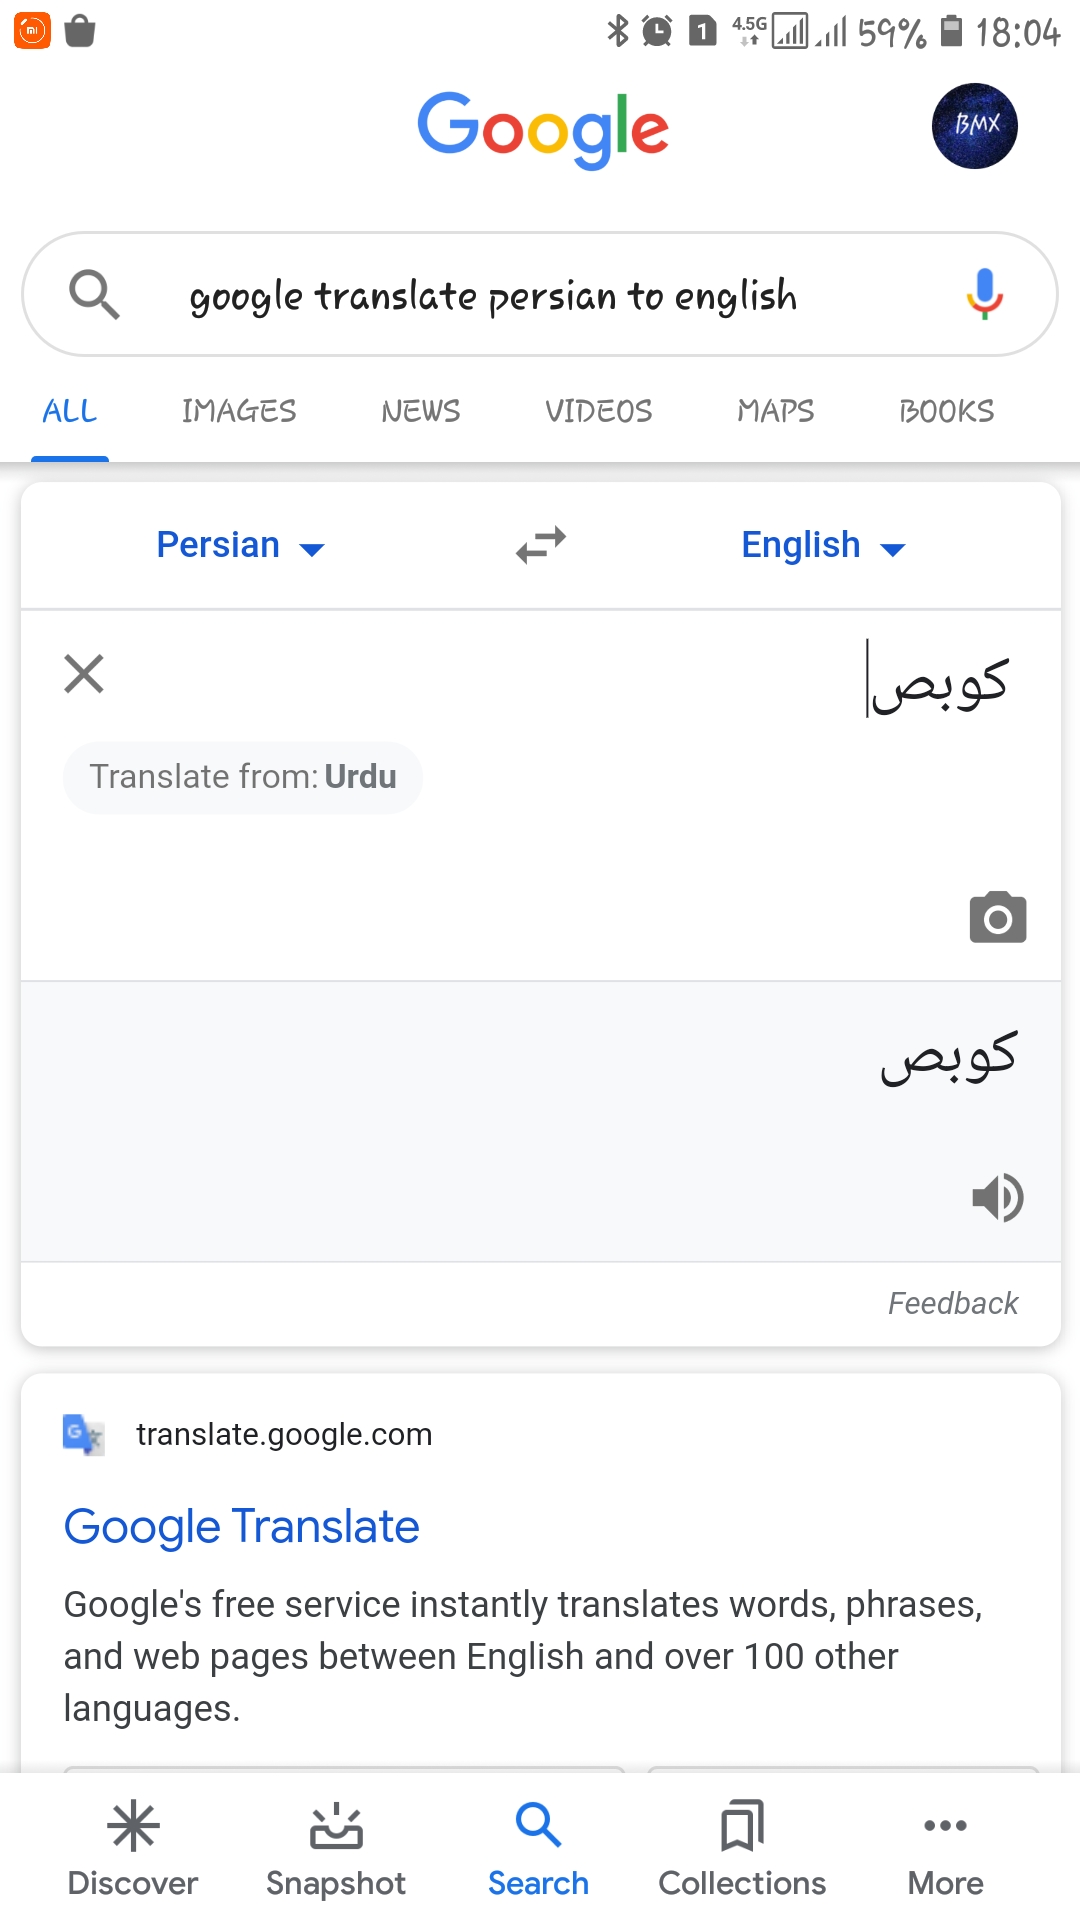The height and width of the screenshot is (1920, 1080).
Task: Expand the English target language dropdown
Action: pyautogui.click(x=823, y=545)
